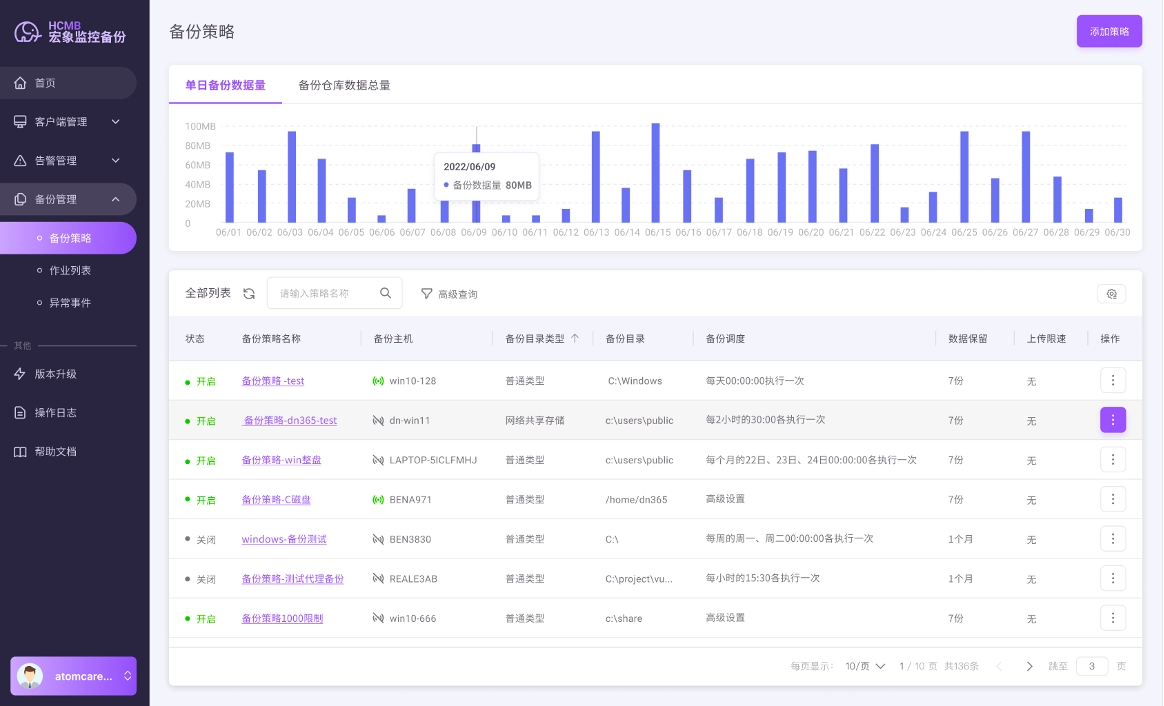Open the actions menu for 测试代理备份 row
The image size is (1164, 706).
(1112, 578)
